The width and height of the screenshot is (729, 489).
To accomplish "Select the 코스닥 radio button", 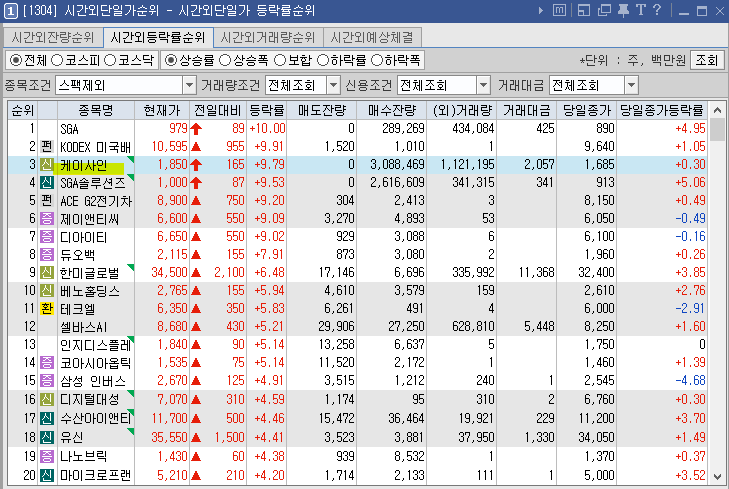I will click(110, 60).
